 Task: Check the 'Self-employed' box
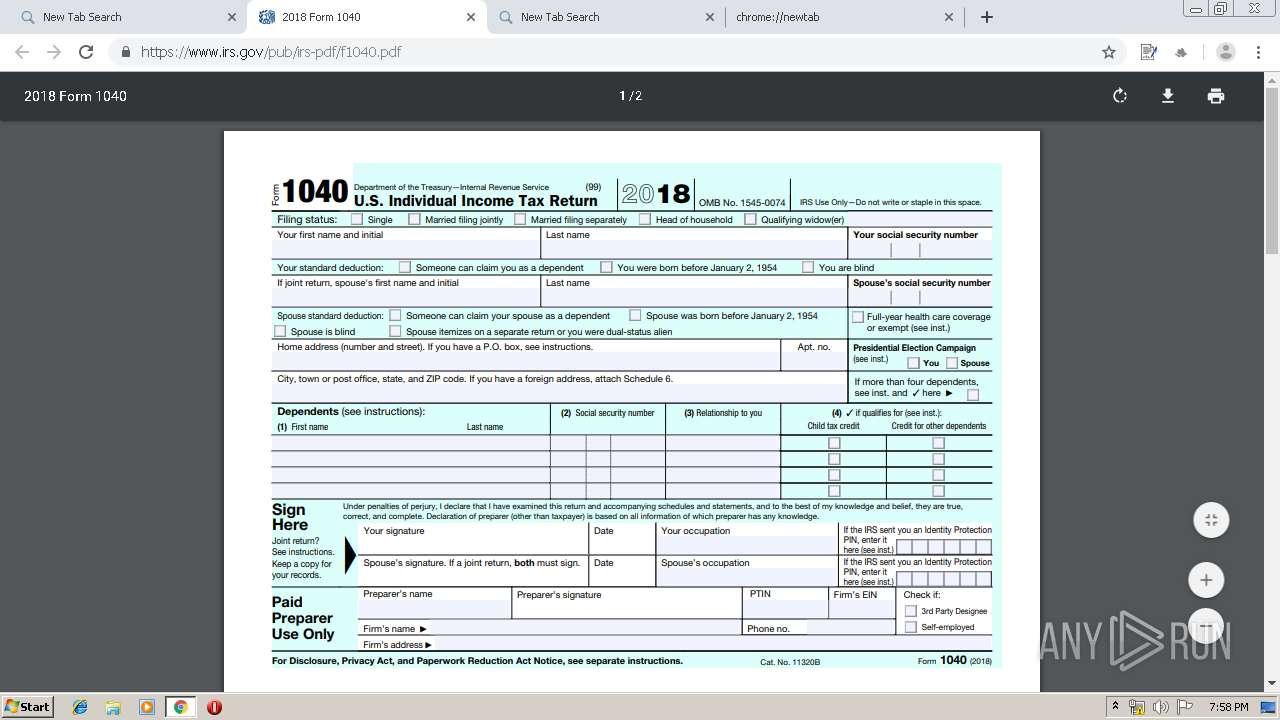click(910, 627)
